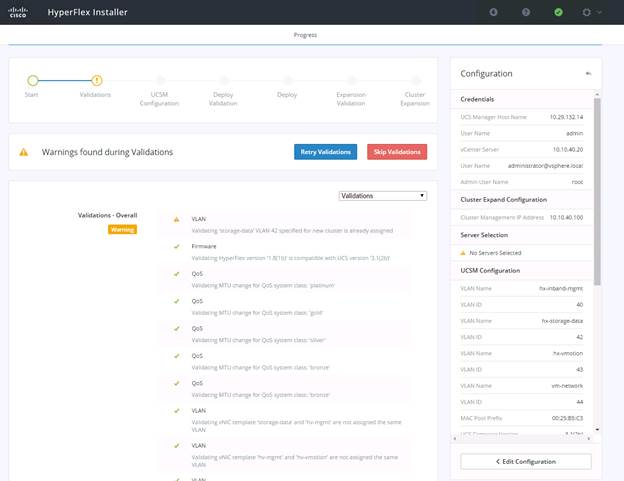This screenshot has width=624, height=481.
Task: Click the MAC Pool Prefix value
Action: coord(567,418)
